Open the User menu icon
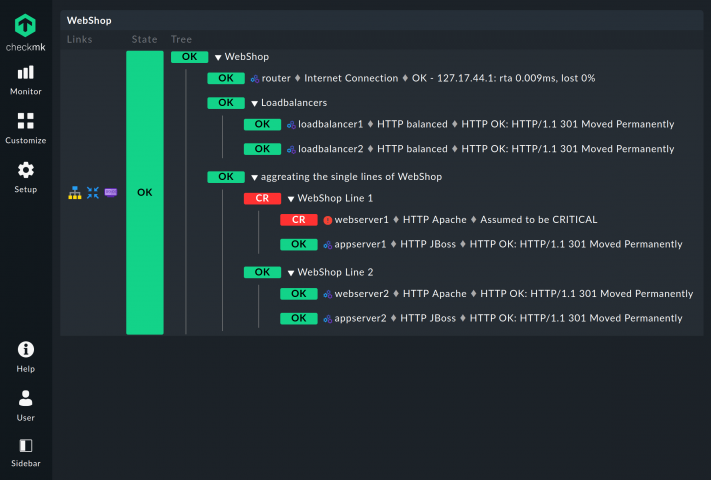 point(26,405)
